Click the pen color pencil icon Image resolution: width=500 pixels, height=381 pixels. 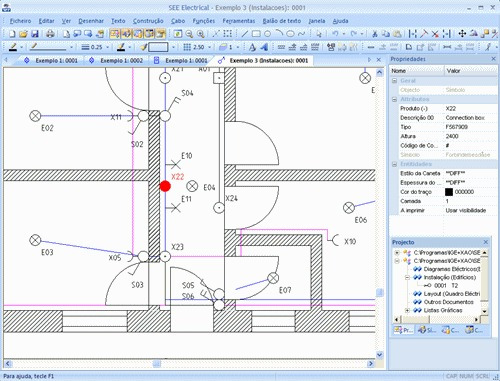pos(13,47)
